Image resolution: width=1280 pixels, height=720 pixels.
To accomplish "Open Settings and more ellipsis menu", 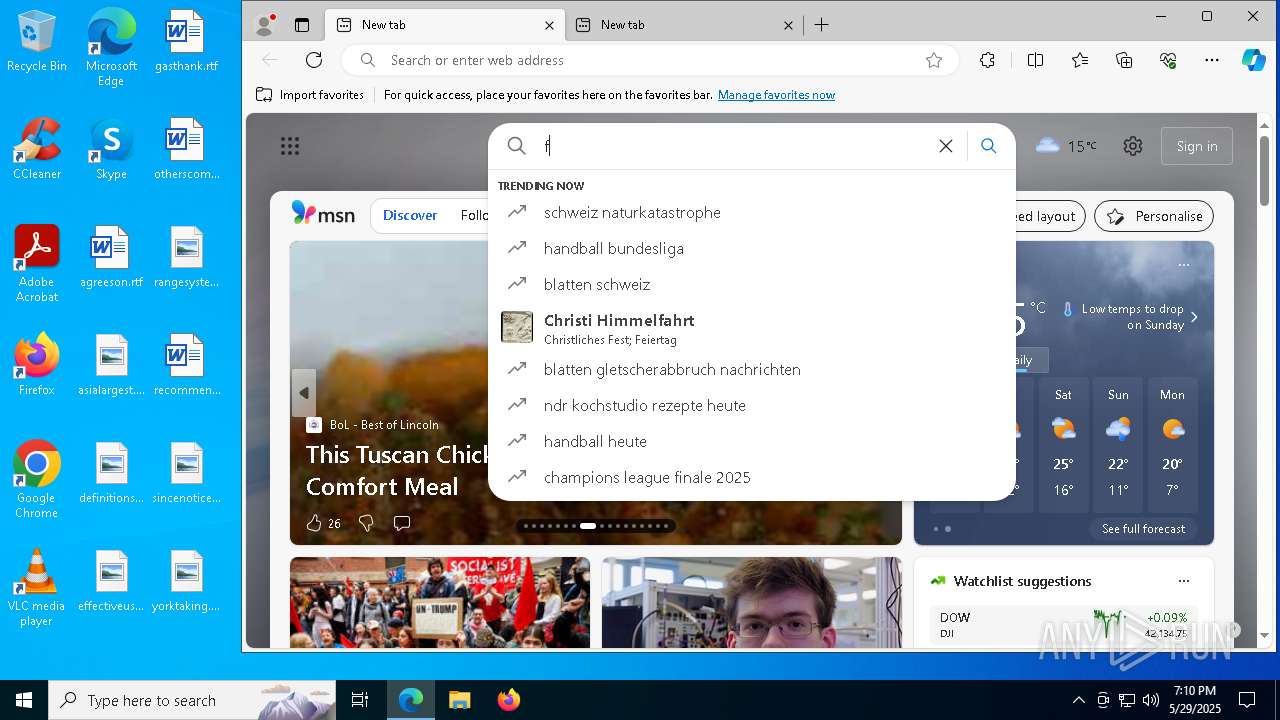I will 1212,60.
